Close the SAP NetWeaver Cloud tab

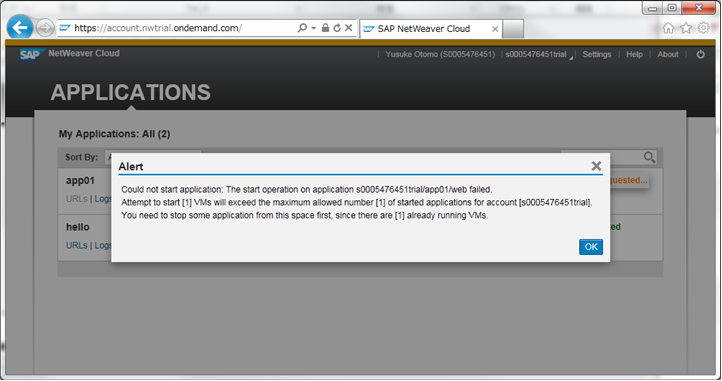pyautogui.click(x=495, y=29)
